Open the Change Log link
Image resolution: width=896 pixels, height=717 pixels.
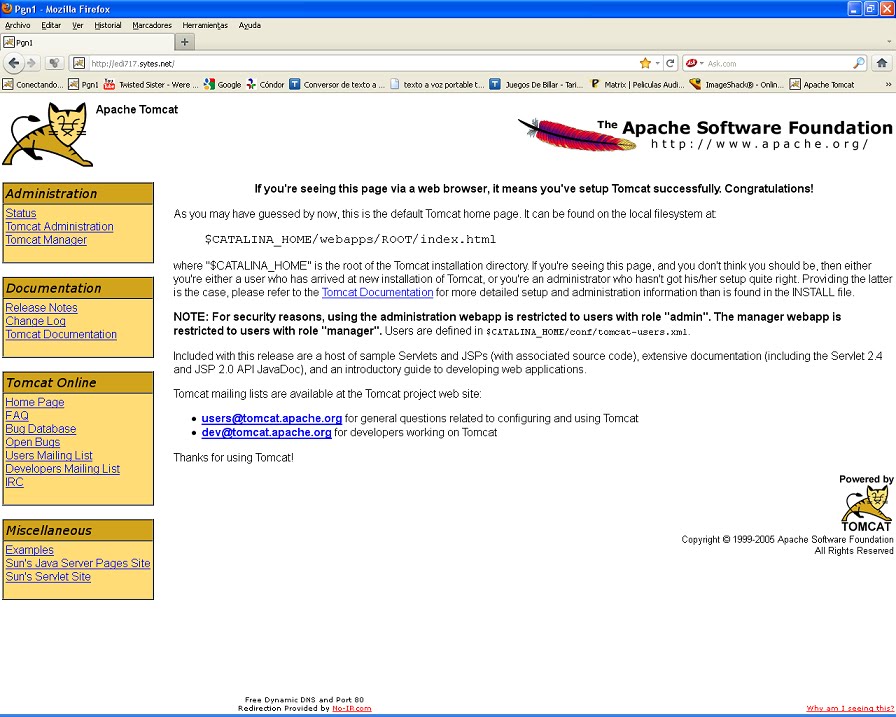[35, 321]
